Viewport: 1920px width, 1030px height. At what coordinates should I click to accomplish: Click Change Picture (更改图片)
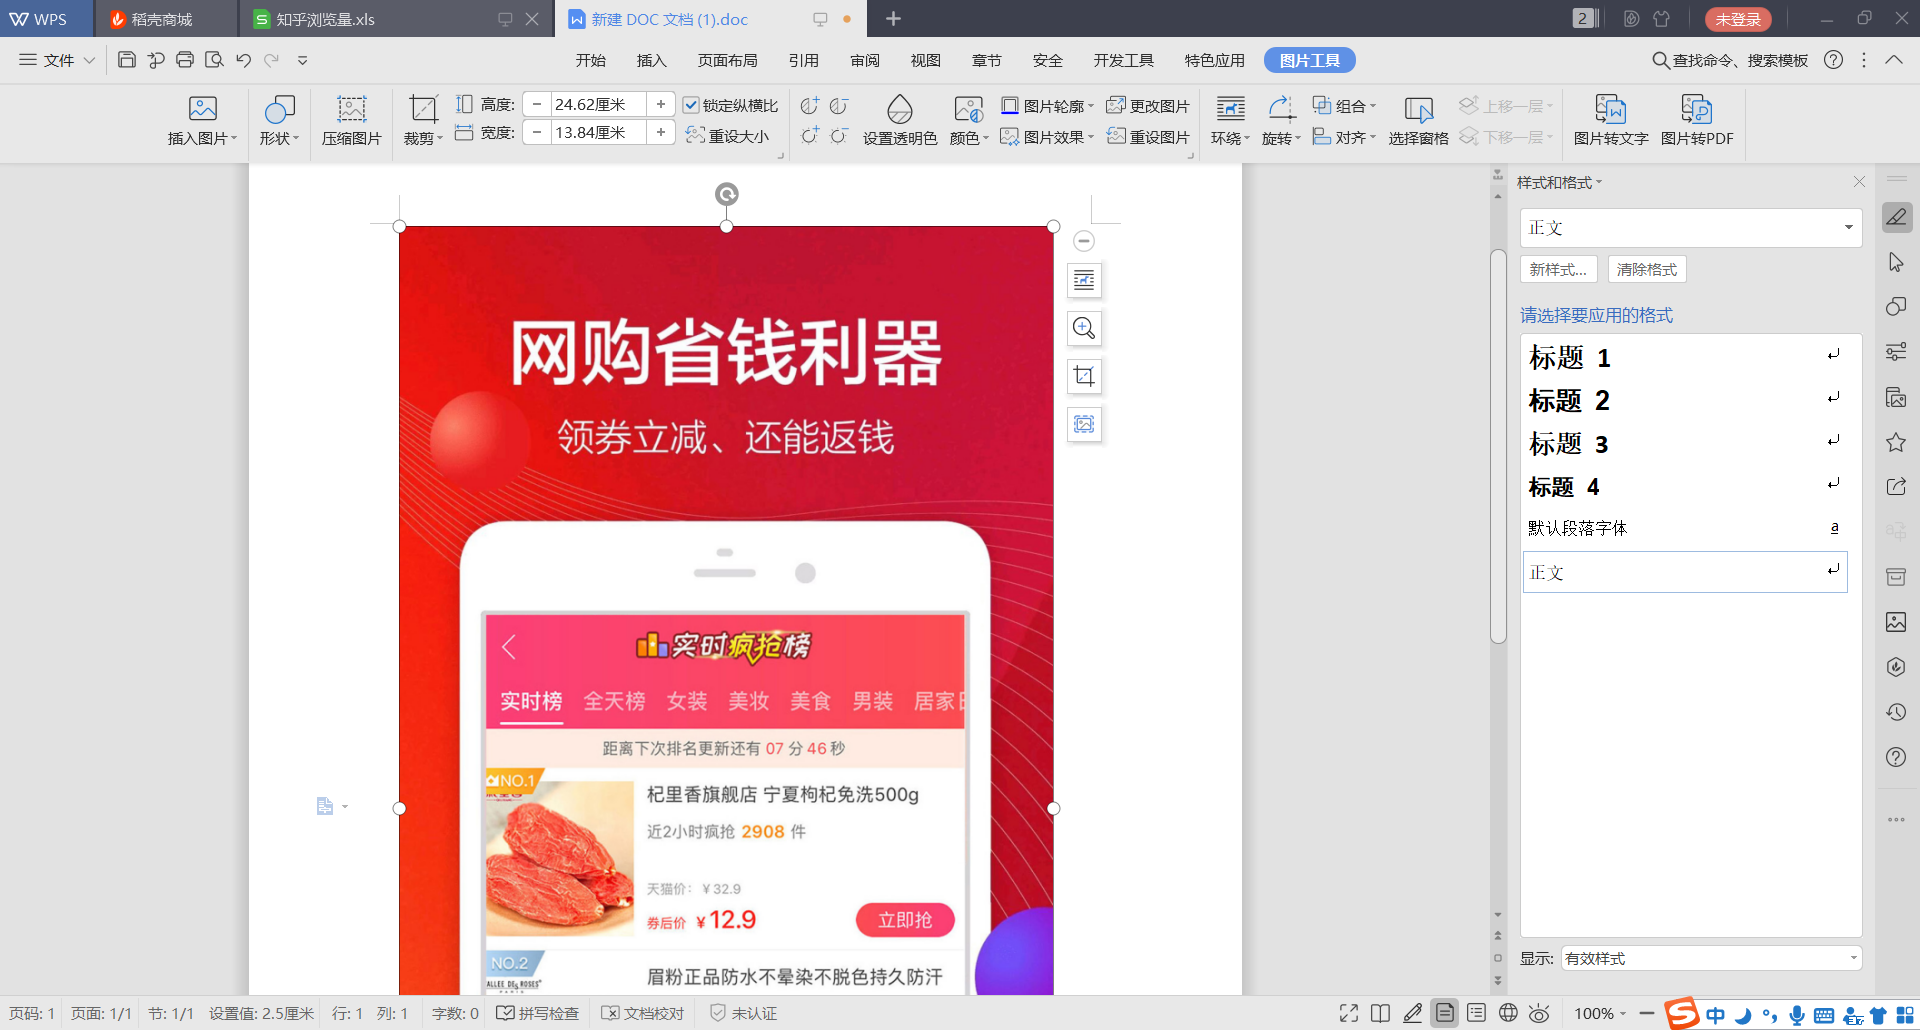1148,106
